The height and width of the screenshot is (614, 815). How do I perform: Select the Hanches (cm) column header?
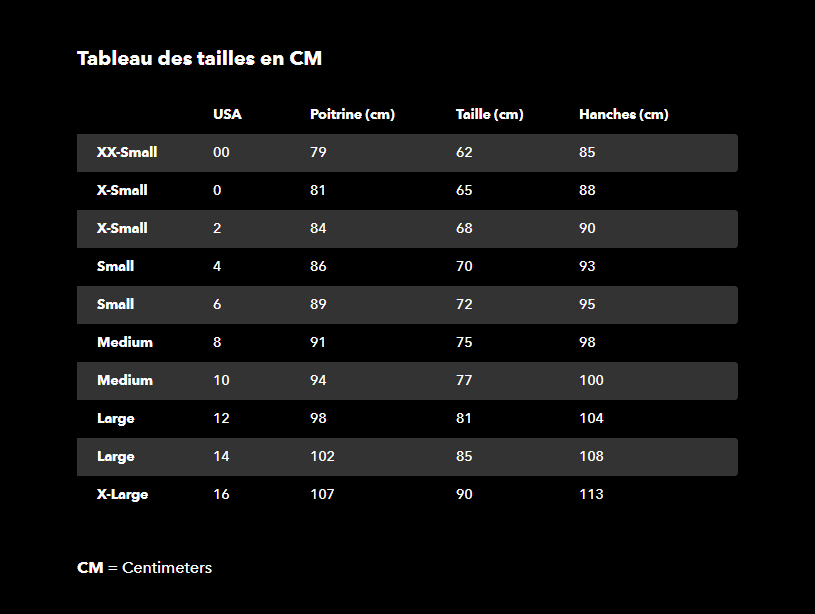coord(623,114)
